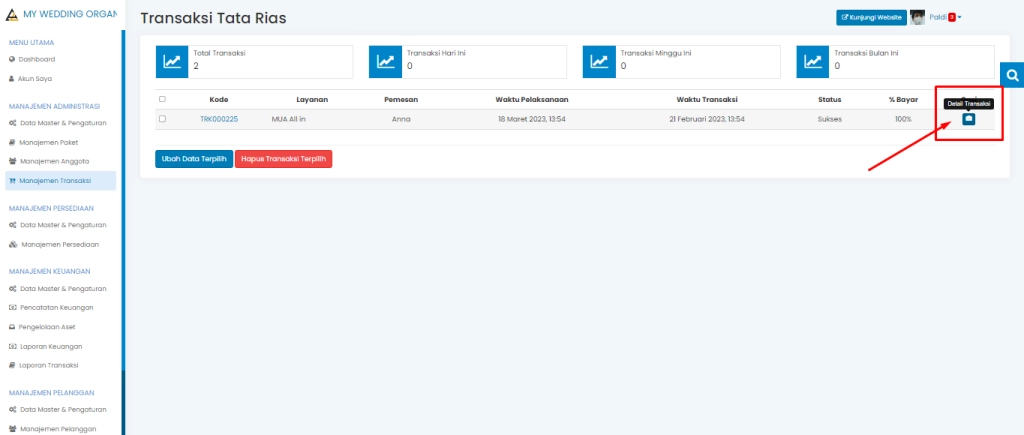Open transaction code TRK000225 link
The height and width of the screenshot is (435, 1024).
tap(219, 119)
